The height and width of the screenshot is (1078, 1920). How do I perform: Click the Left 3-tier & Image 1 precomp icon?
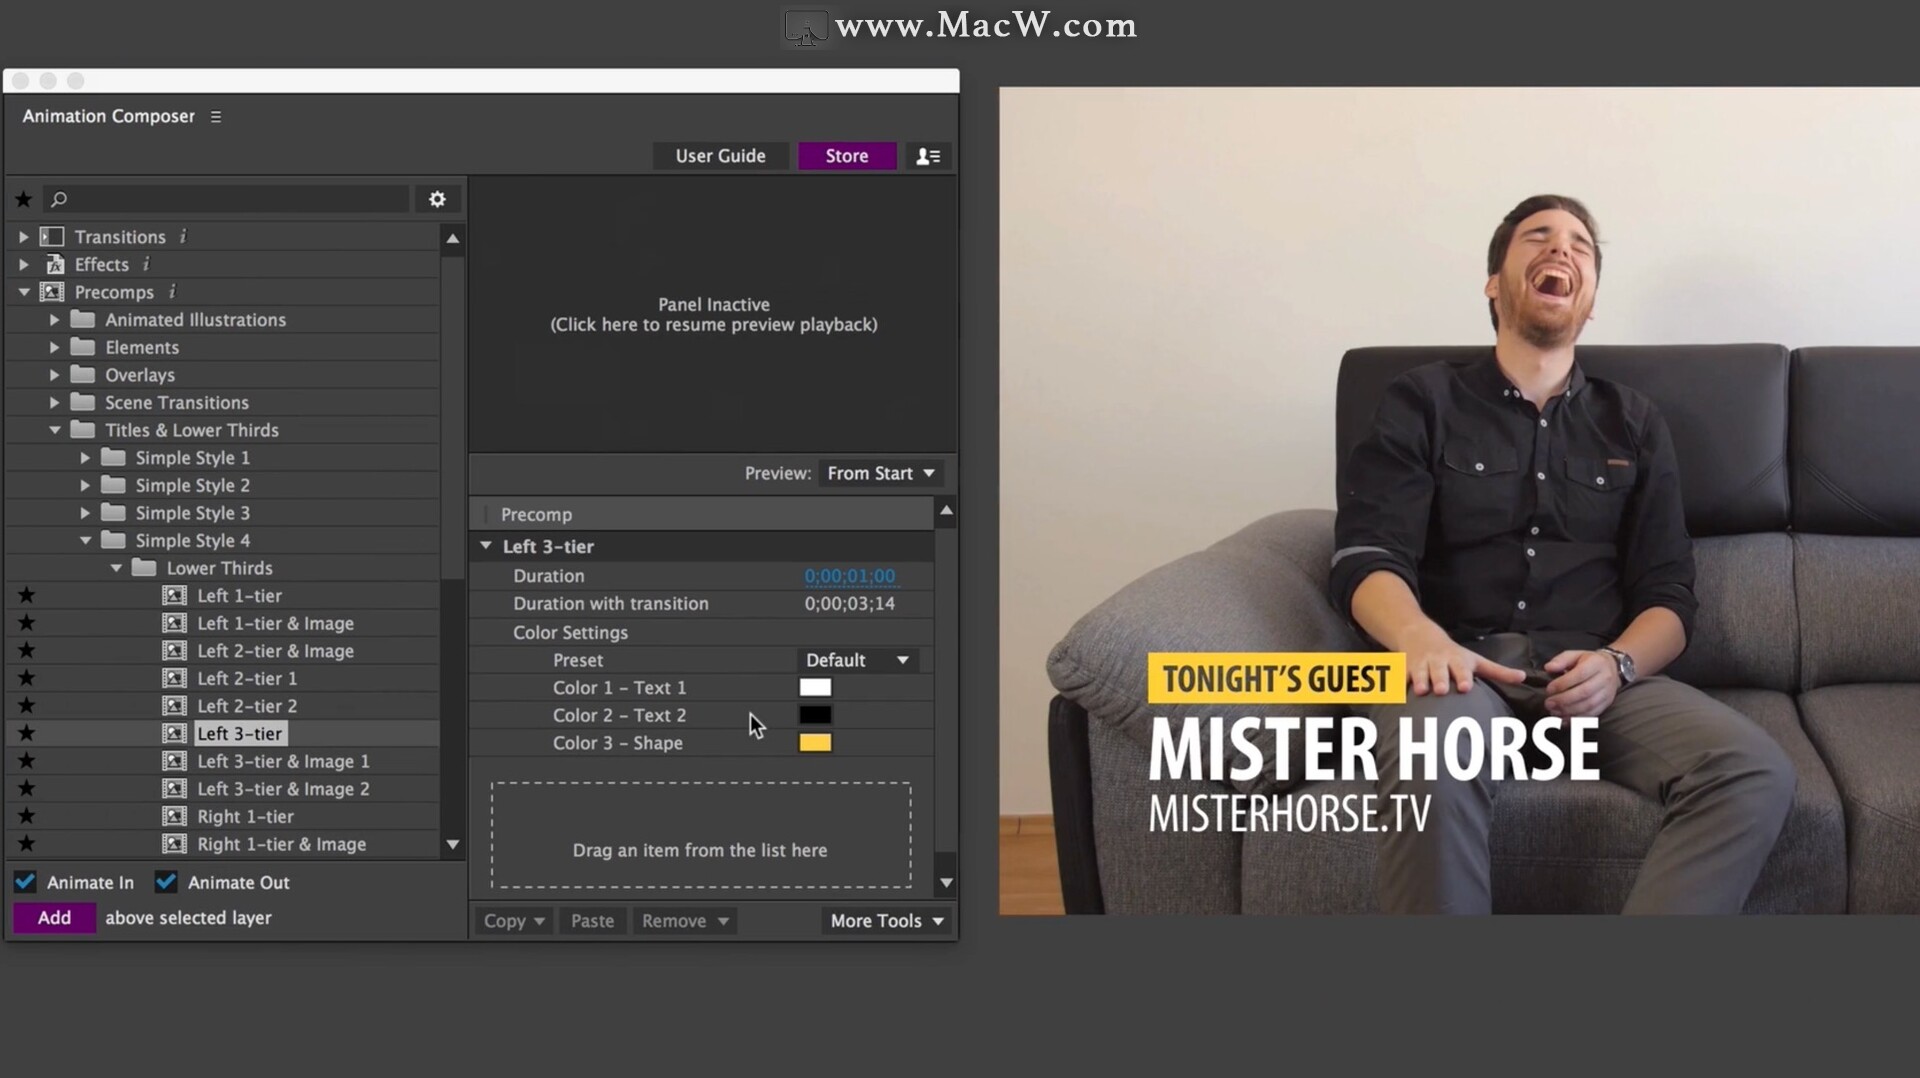174,762
